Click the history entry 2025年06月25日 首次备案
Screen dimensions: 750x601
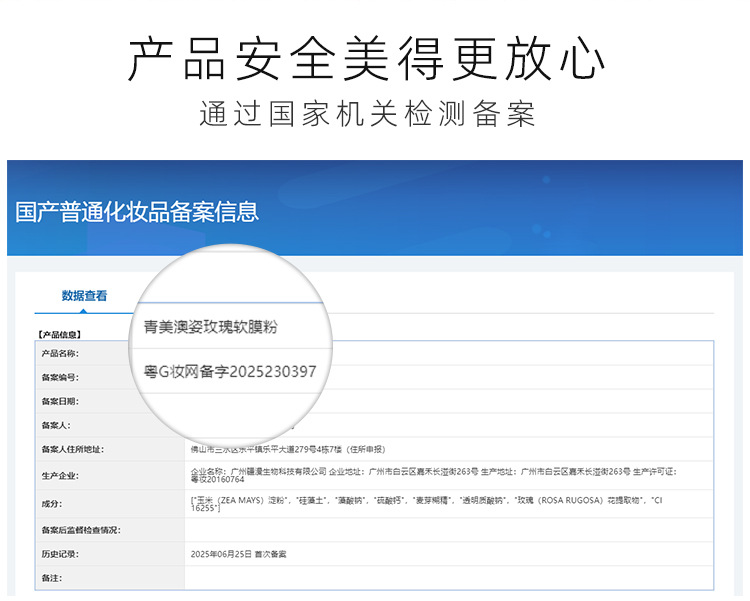pos(238,554)
